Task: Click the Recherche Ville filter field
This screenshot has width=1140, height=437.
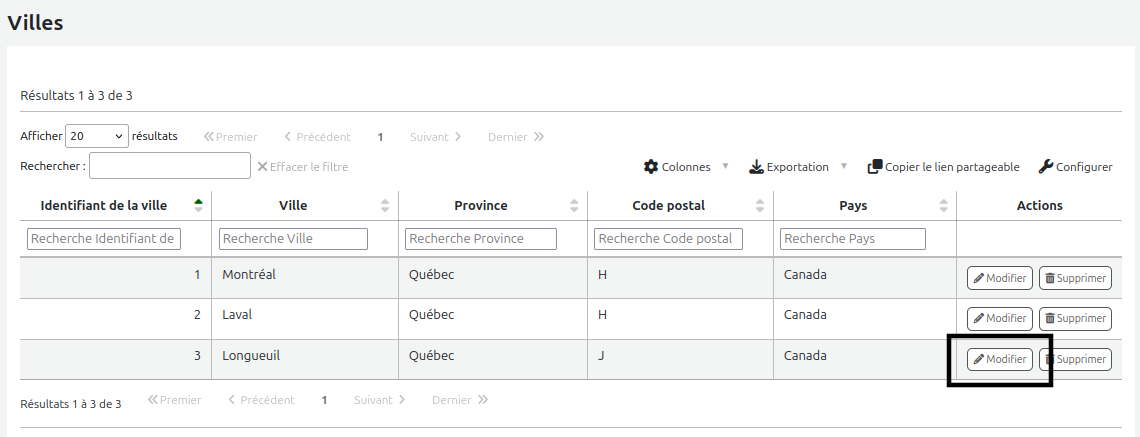Action: 293,239
